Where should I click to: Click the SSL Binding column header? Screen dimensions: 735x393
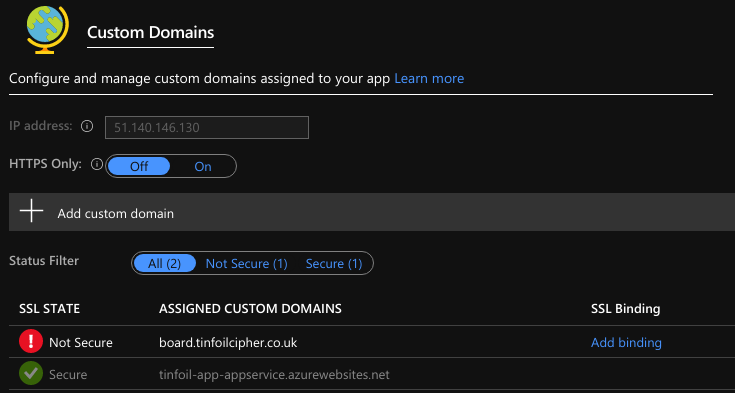(x=625, y=309)
